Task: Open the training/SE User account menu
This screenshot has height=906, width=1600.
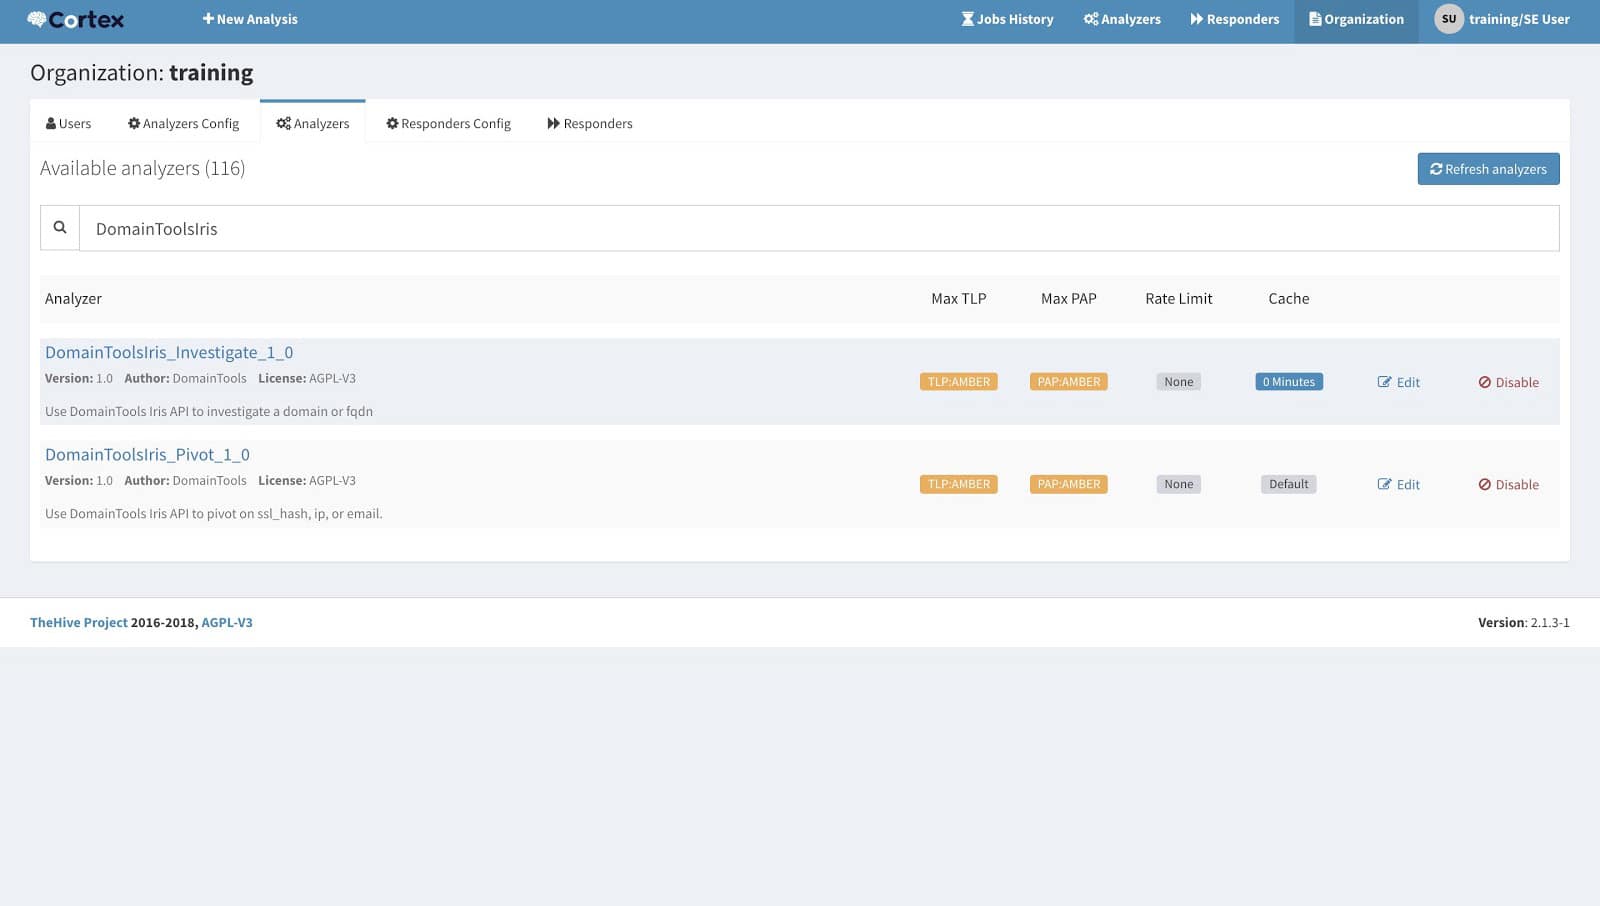Action: [x=1502, y=19]
